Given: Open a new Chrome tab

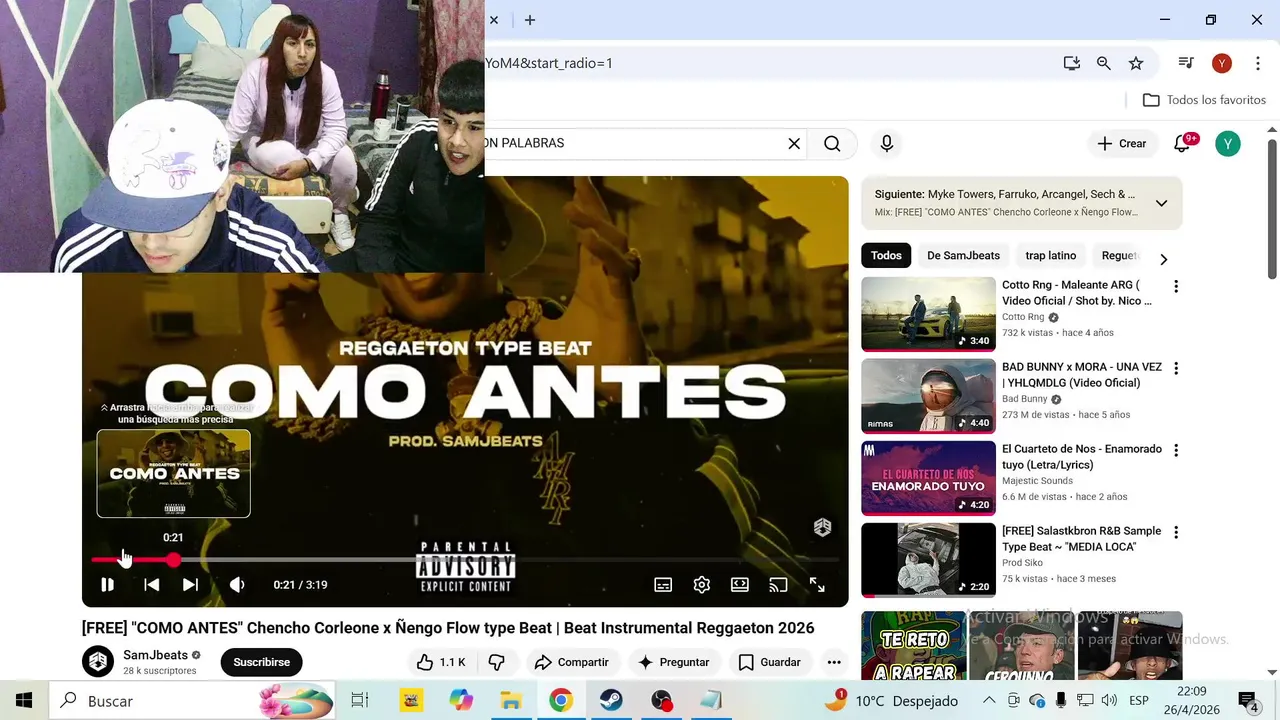Looking at the screenshot, I should 530,20.
